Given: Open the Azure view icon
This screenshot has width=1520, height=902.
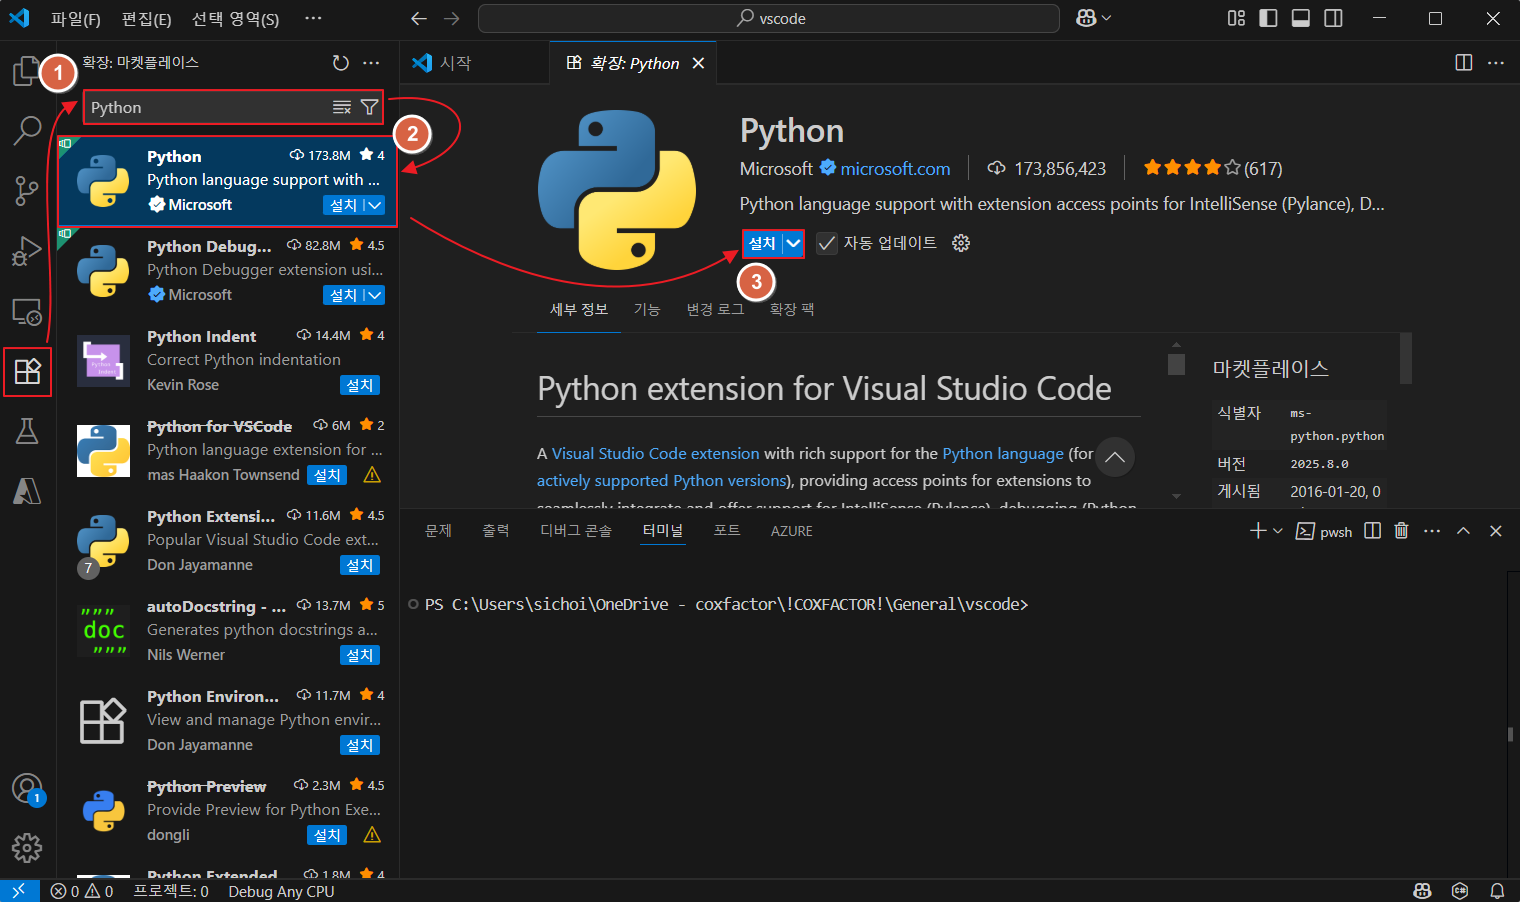Looking at the screenshot, I should click(27, 491).
